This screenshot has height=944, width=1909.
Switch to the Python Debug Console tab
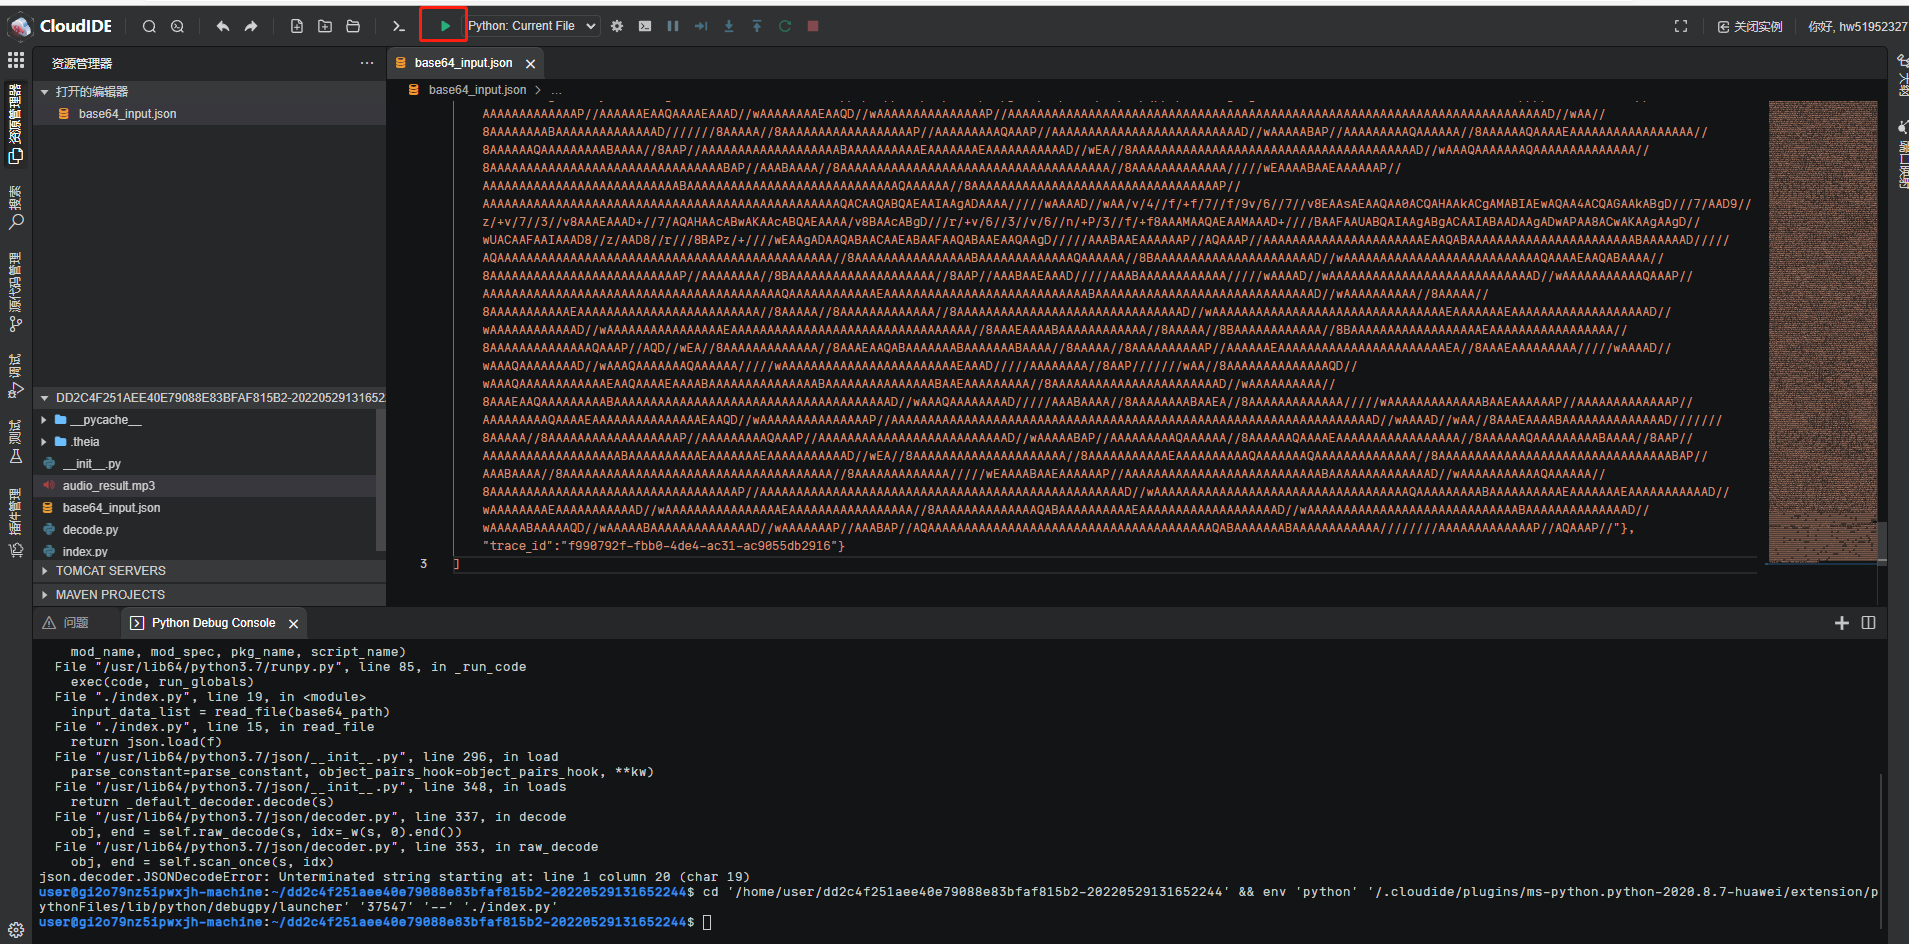point(213,623)
